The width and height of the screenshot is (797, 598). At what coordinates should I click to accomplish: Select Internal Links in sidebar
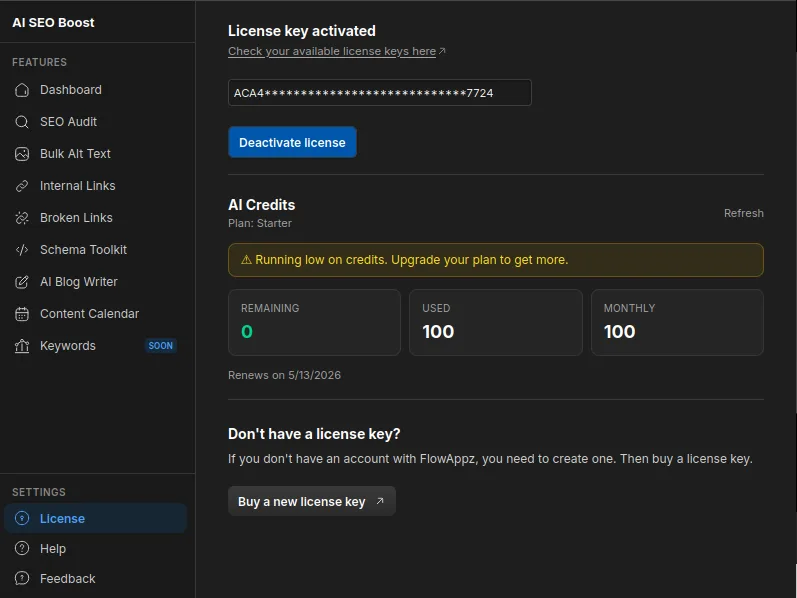pyautogui.click(x=98, y=186)
